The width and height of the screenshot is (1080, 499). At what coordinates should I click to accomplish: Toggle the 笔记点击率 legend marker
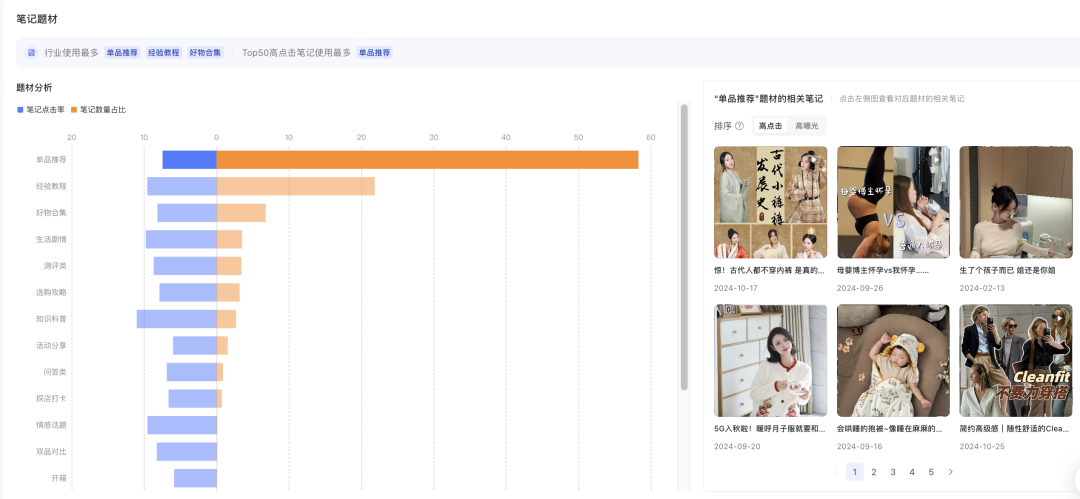click(x=20, y=110)
